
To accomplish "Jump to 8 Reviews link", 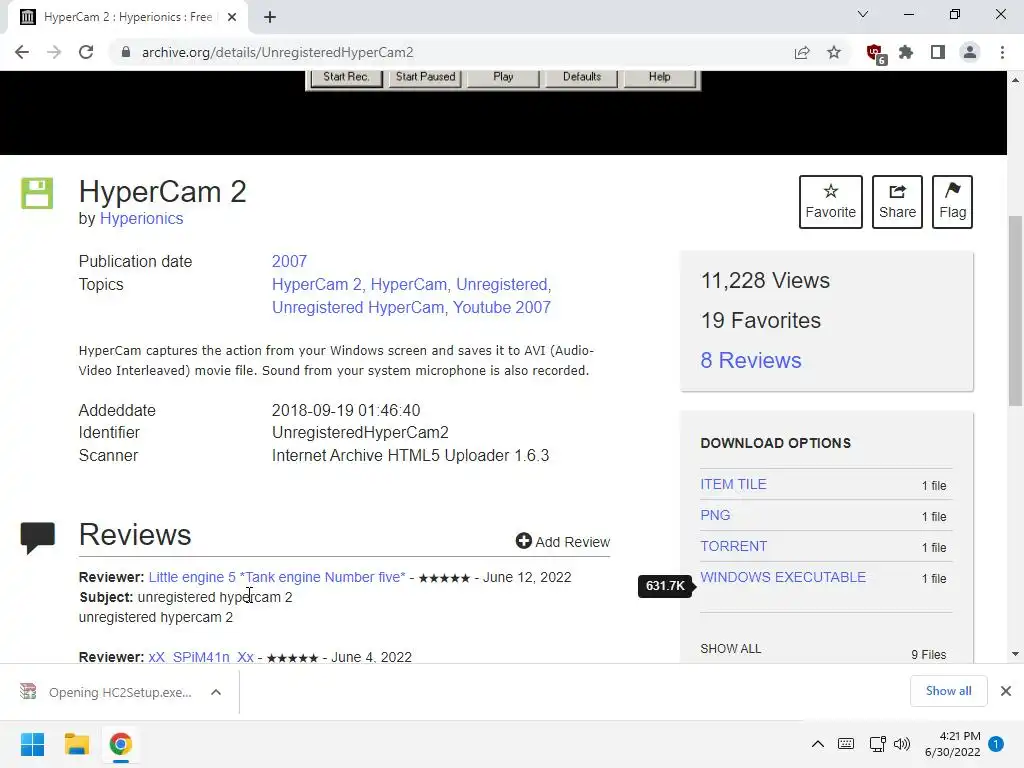I will click(750, 360).
